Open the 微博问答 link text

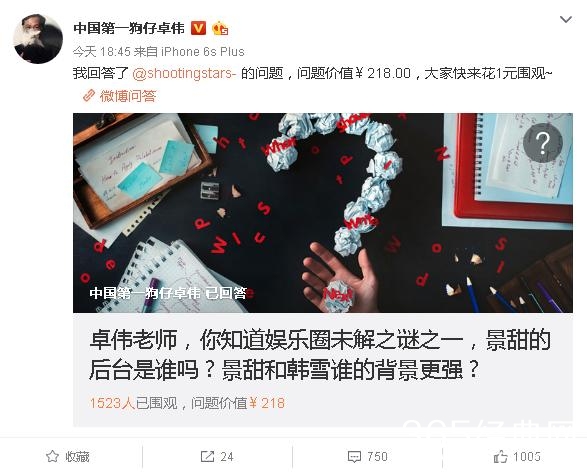pyautogui.click(x=127, y=96)
